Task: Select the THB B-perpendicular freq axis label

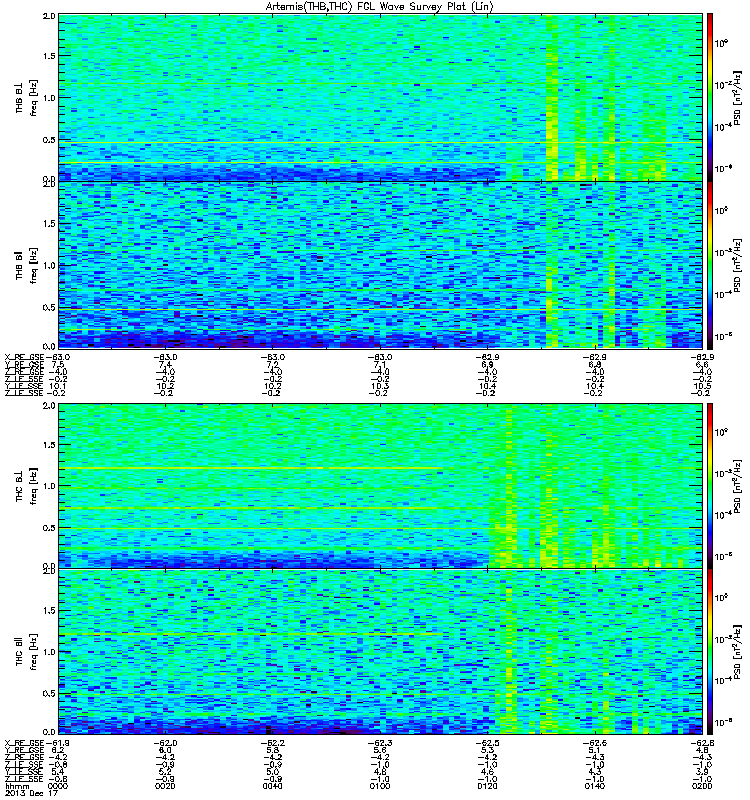Action: (x=27, y=98)
